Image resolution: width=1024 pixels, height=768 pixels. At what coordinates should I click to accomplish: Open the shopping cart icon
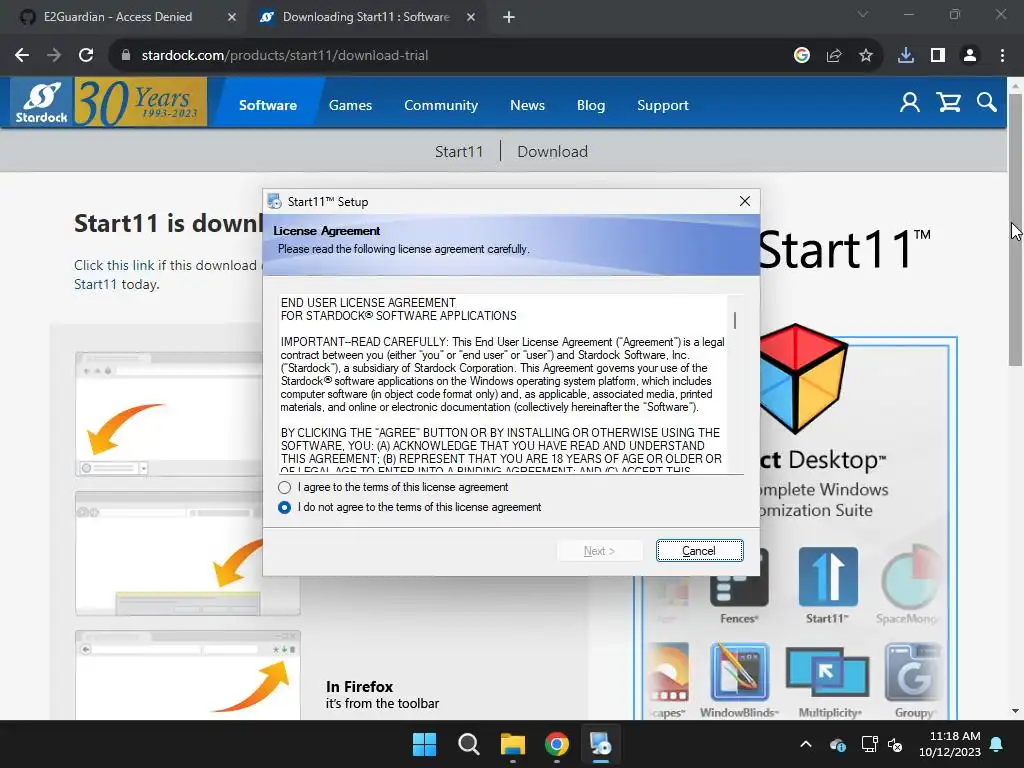pos(948,103)
